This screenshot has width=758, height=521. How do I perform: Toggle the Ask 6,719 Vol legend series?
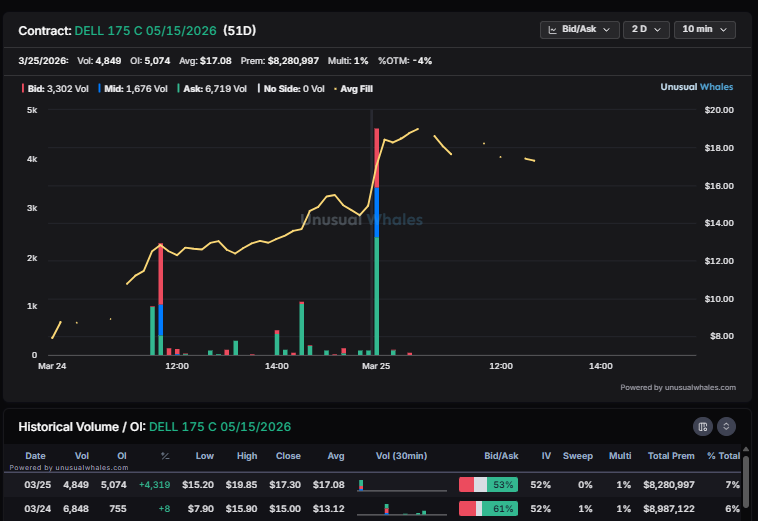(212, 88)
